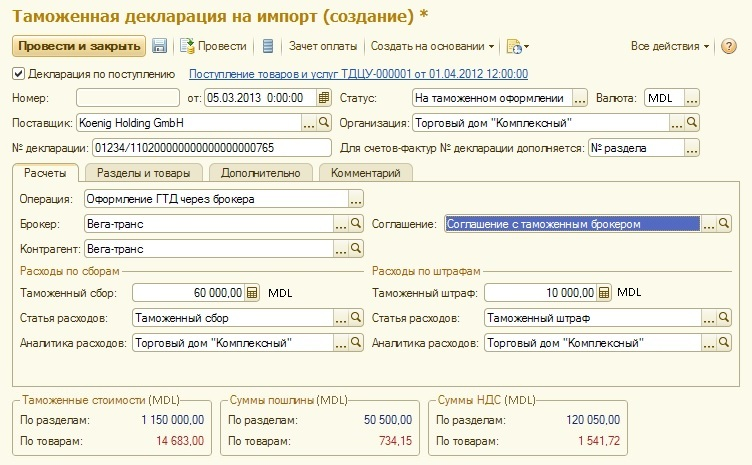Open the Поступление товаров и услуг ТДЦУ-000001 link
This screenshot has width=752, height=465.
click(x=359, y=73)
